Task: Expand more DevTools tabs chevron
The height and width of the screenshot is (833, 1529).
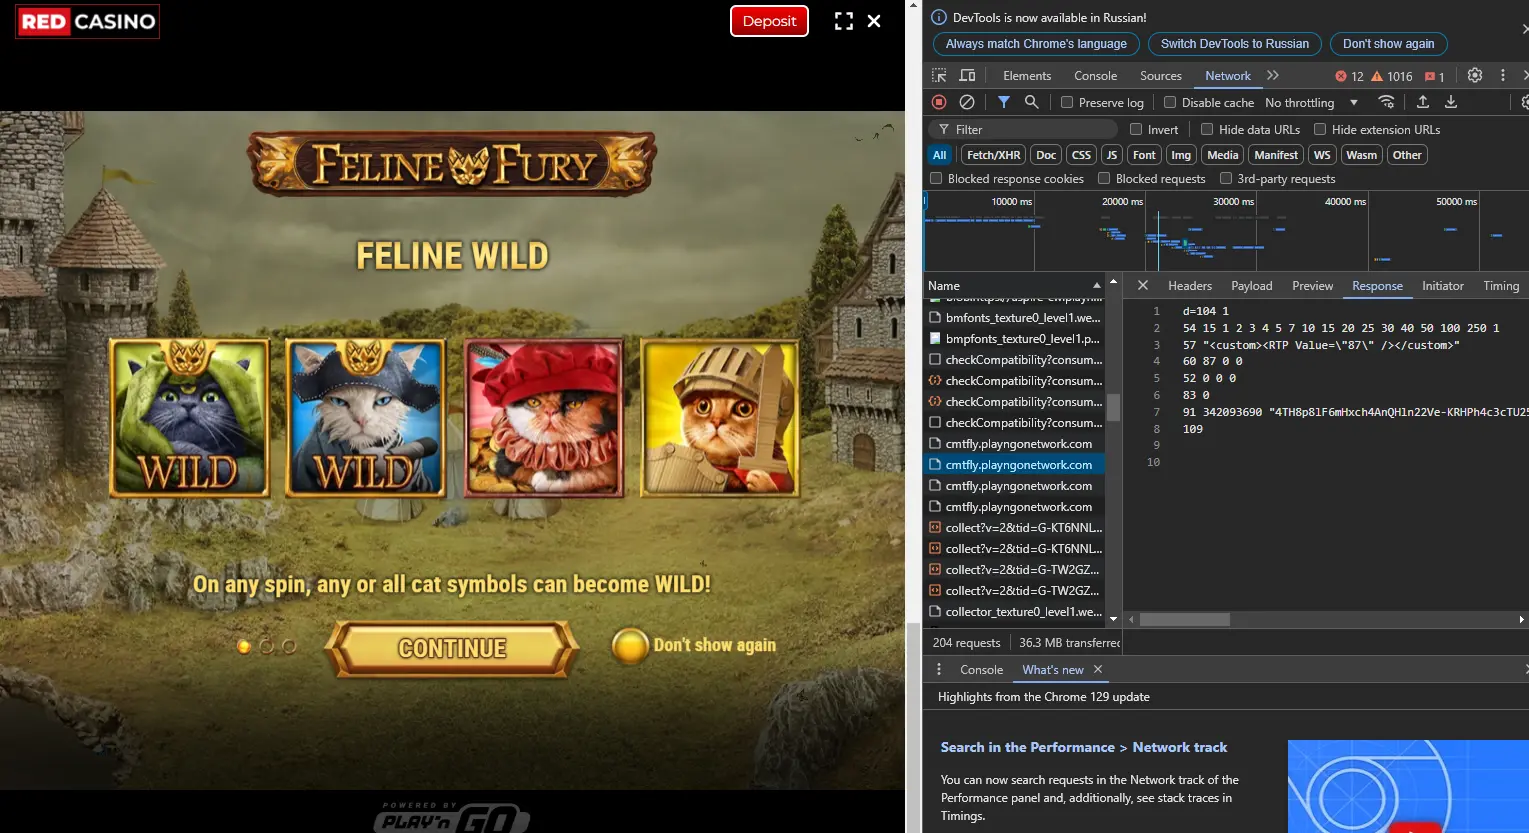Action: (x=1273, y=75)
